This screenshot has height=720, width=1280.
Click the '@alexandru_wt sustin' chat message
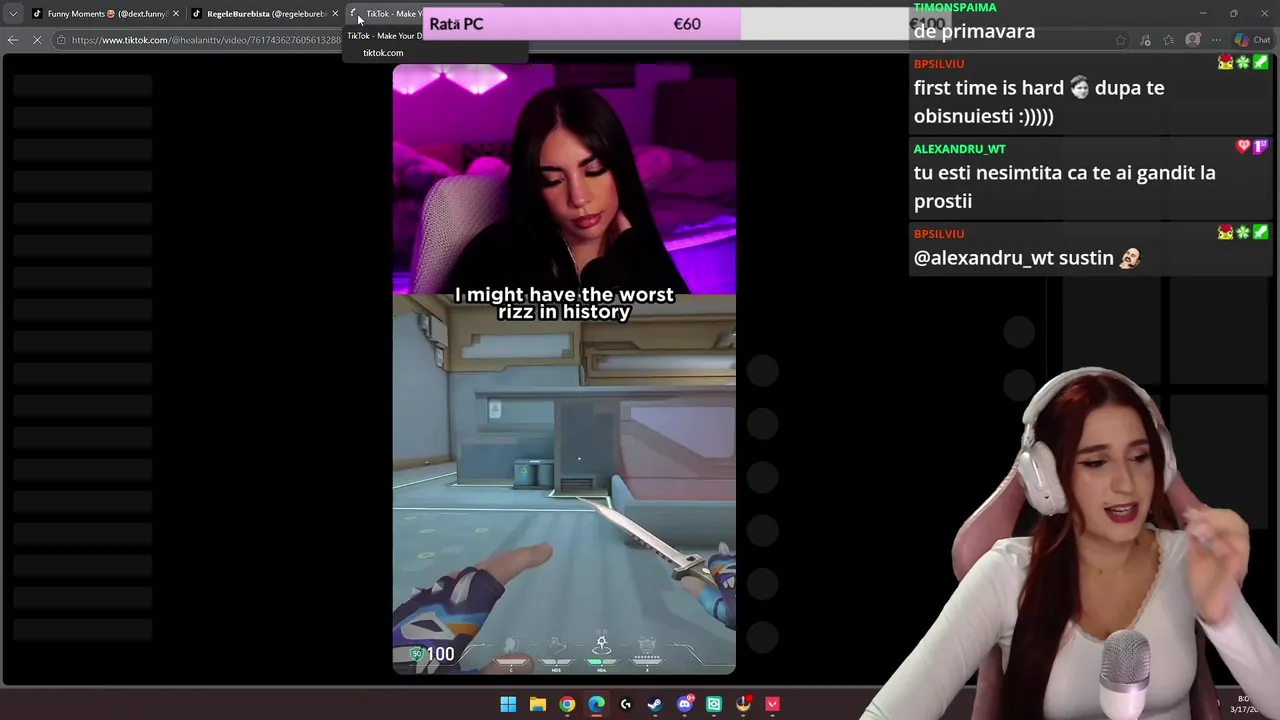1027,258
